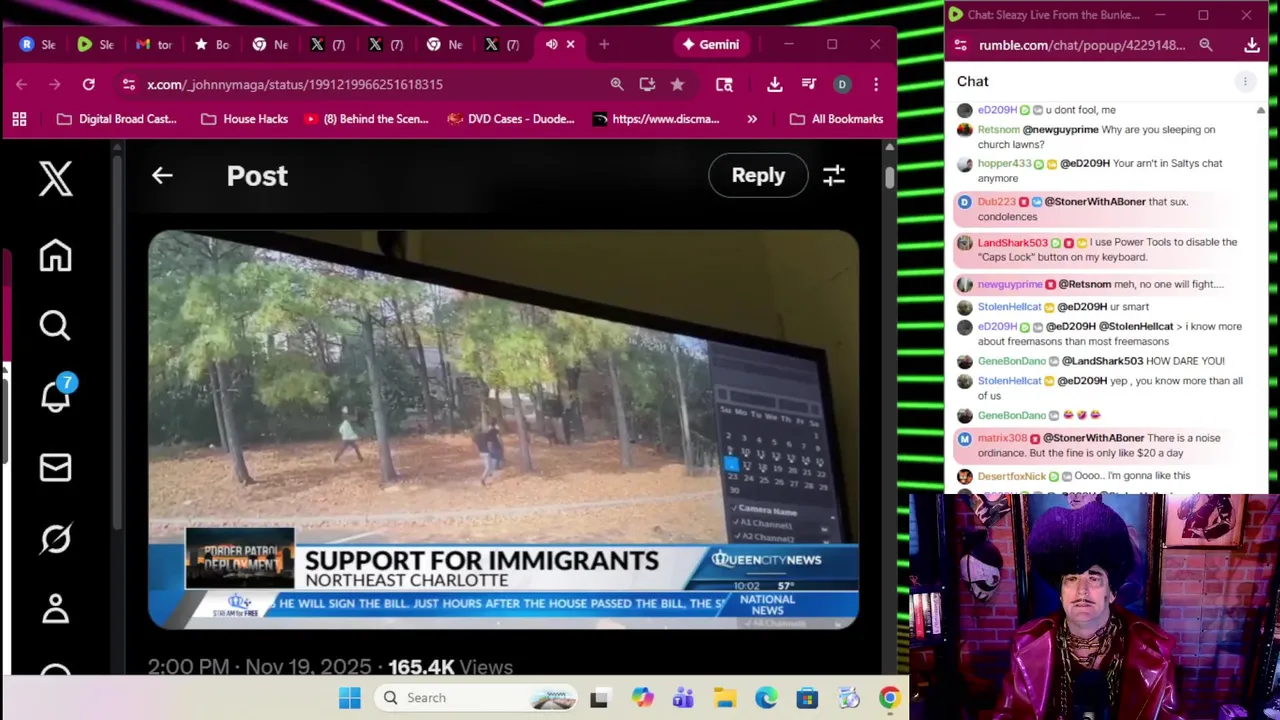Open the Gemini button in Chrome
The width and height of the screenshot is (1280, 720).
(x=711, y=44)
